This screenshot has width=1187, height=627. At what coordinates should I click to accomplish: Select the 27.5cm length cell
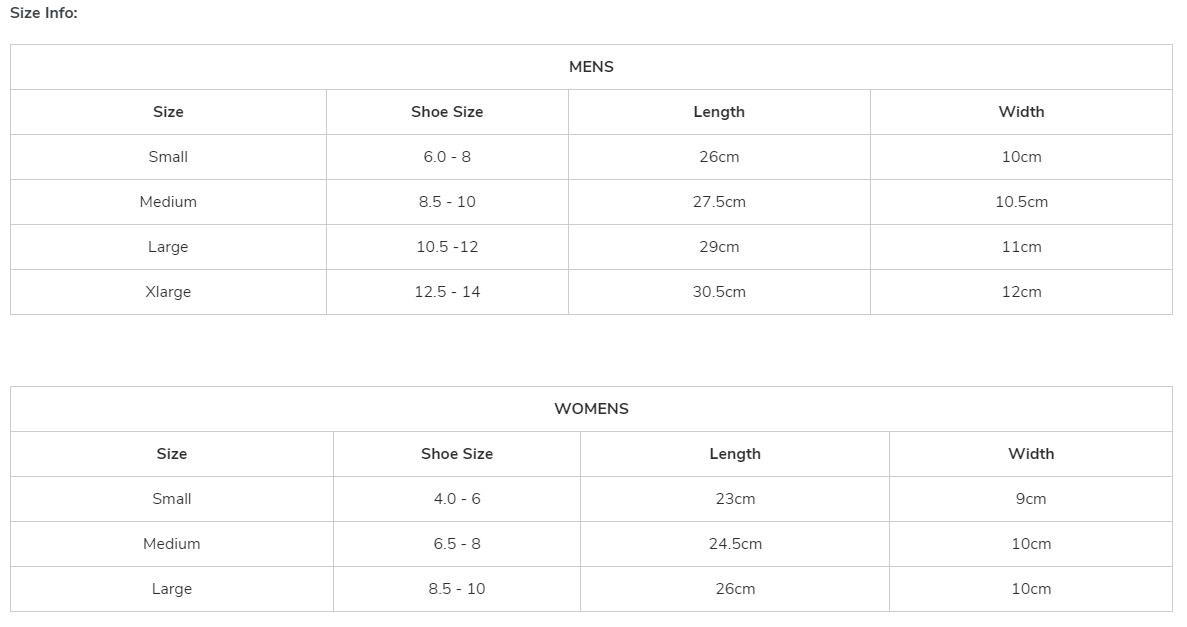tap(719, 202)
